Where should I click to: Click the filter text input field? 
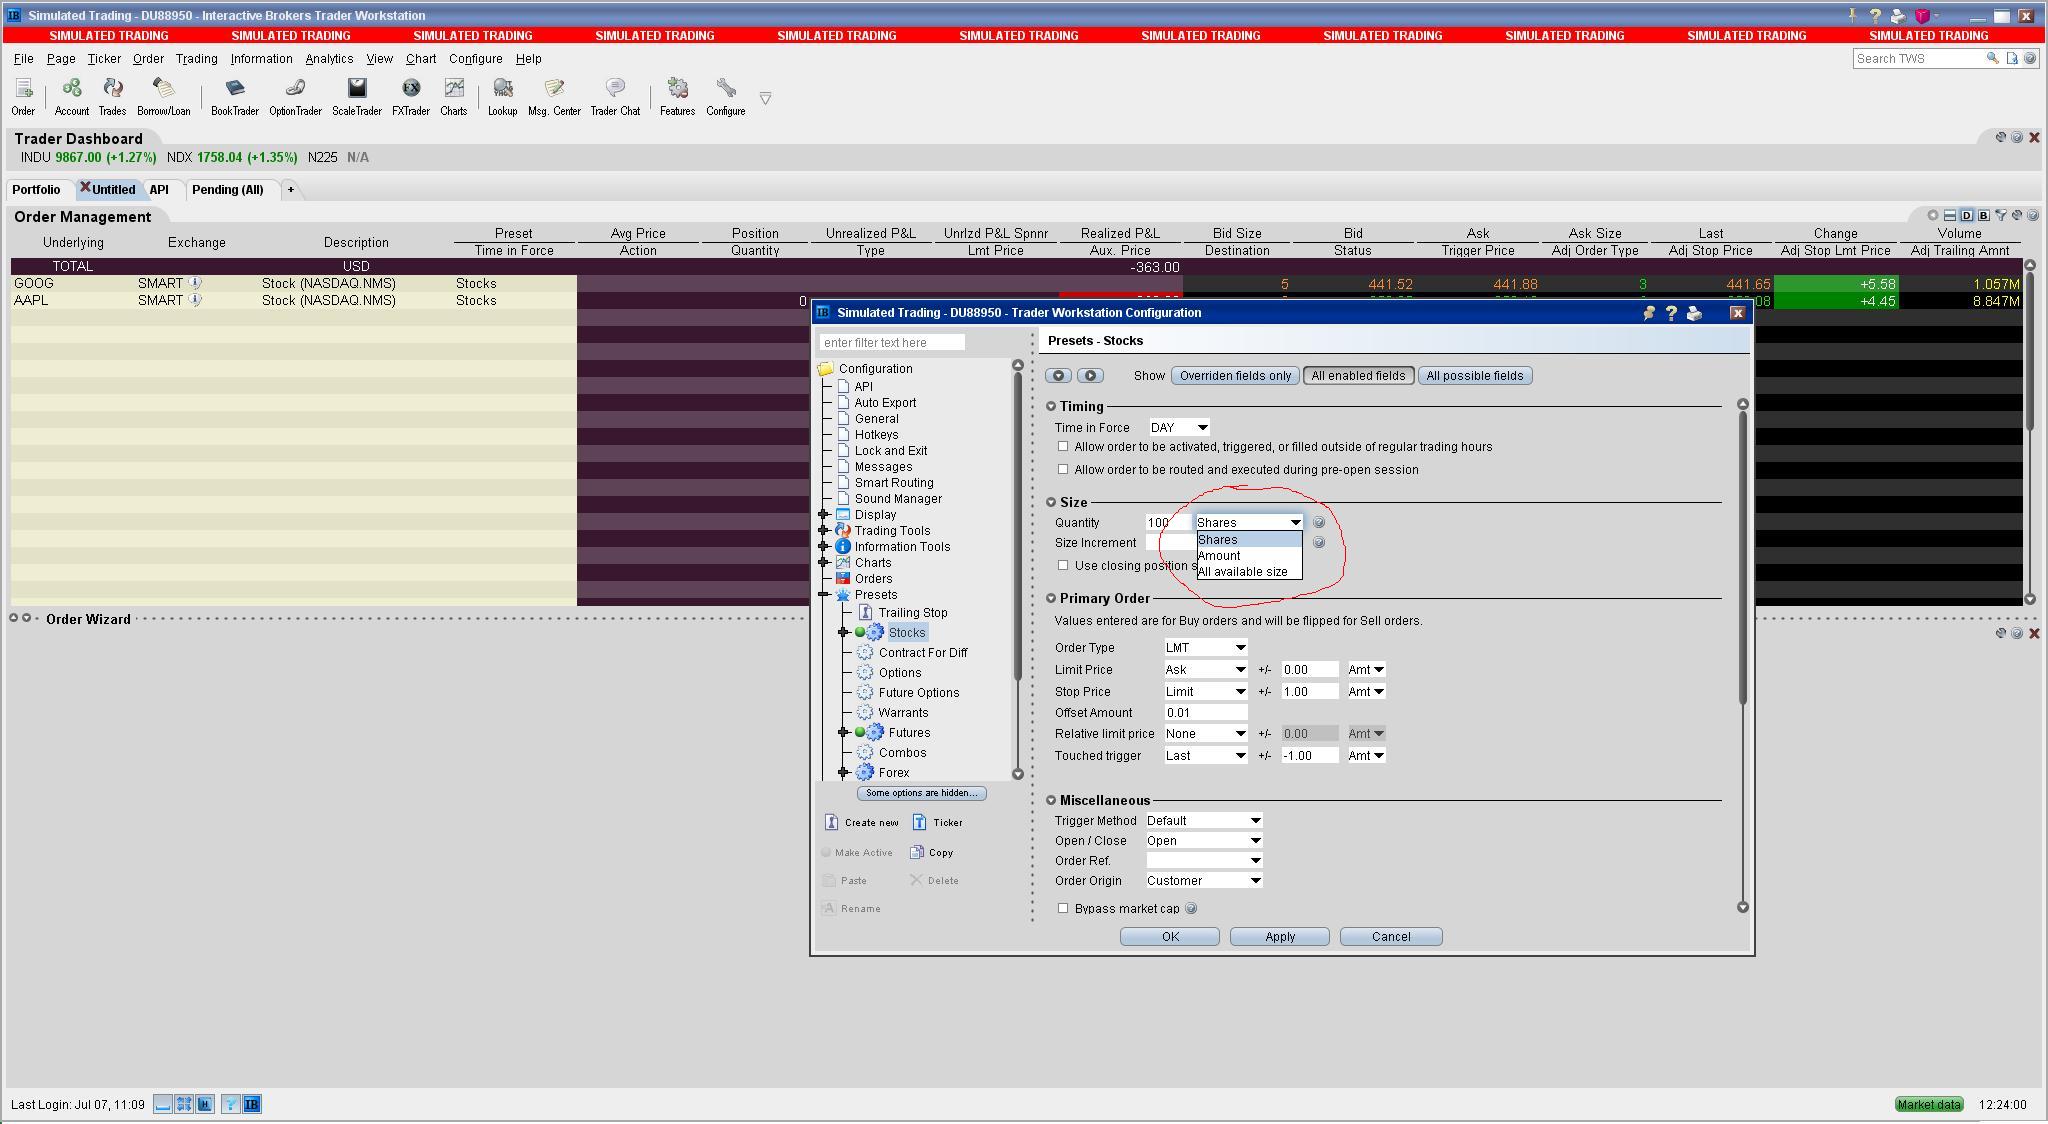pyautogui.click(x=892, y=343)
